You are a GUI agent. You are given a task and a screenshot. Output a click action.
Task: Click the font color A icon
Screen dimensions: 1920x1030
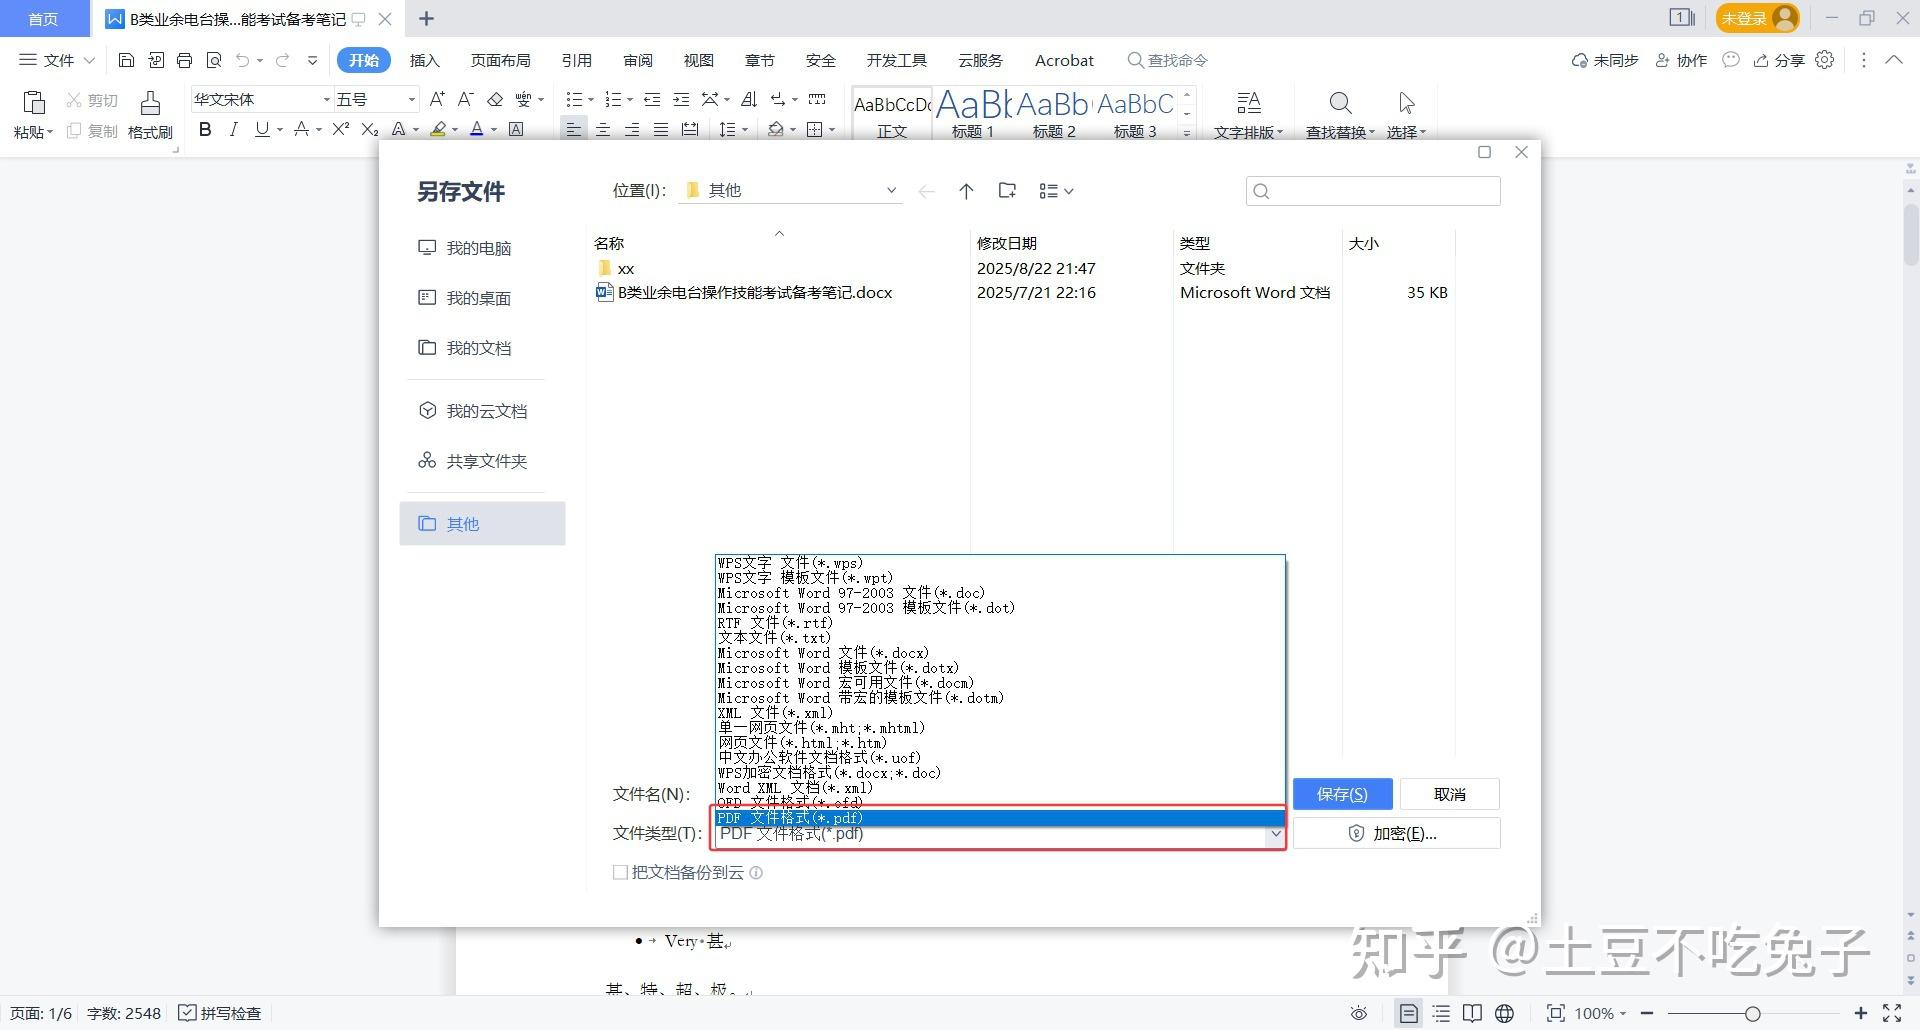tap(477, 129)
